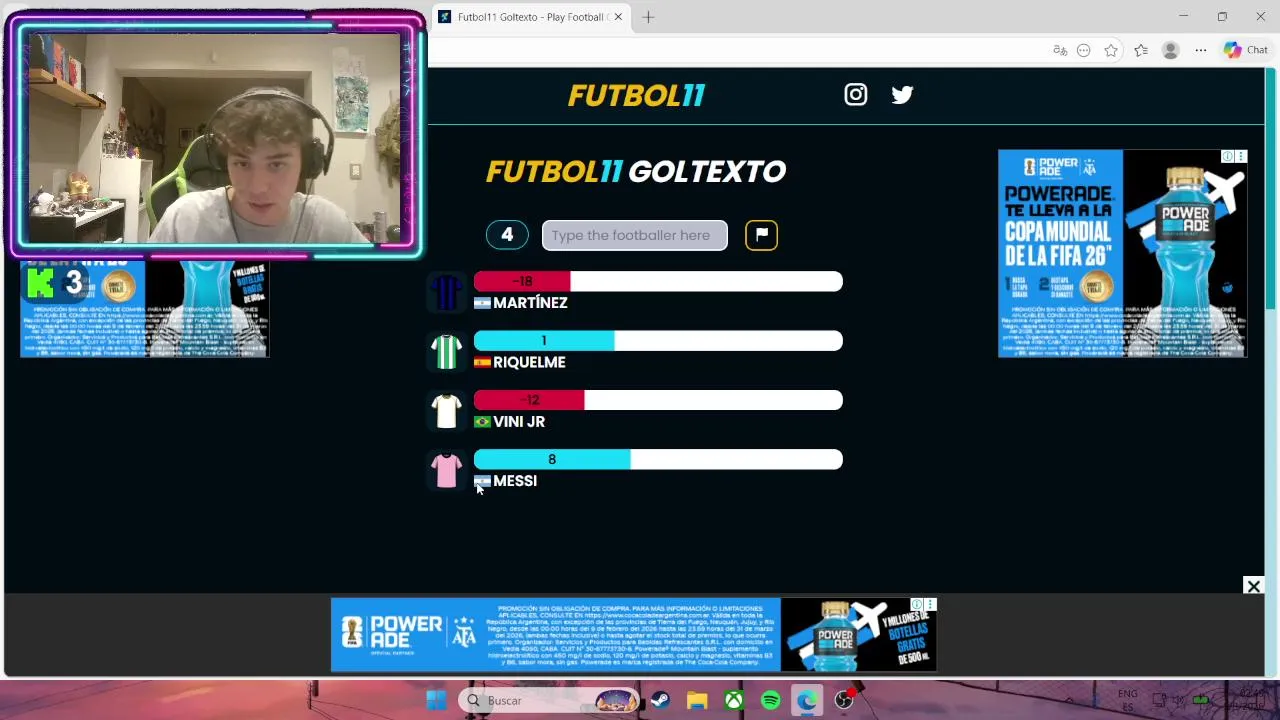The width and height of the screenshot is (1280, 720).
Task: Open ad choices icon on right Powerade ad
Action: click(1228, 156)
